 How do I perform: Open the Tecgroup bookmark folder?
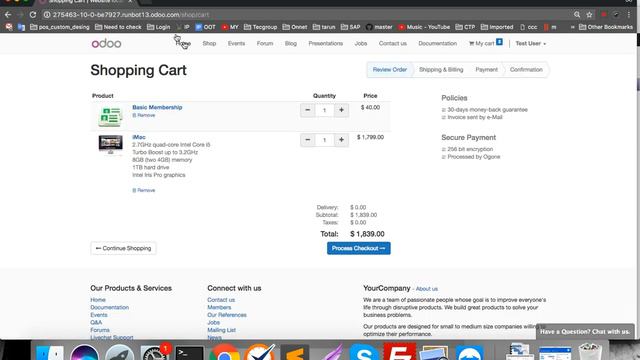pyautogui.click(x=260, y=27)
